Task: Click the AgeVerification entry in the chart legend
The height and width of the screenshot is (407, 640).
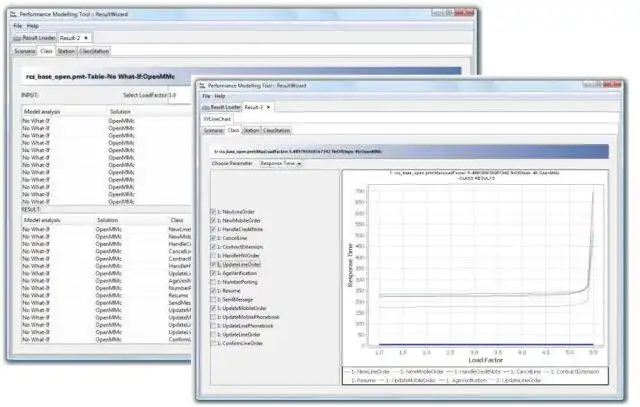Action: point(464,380)
